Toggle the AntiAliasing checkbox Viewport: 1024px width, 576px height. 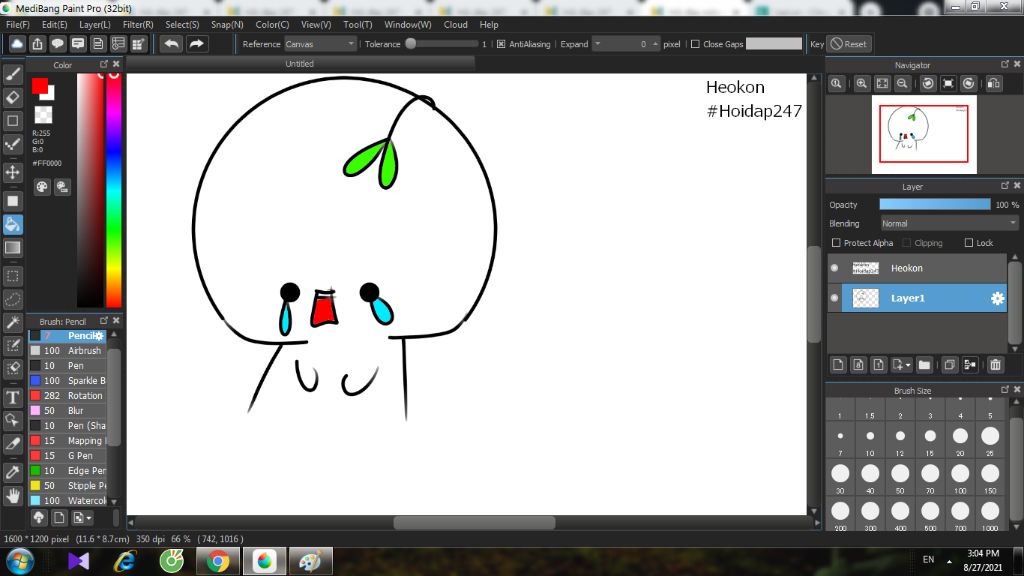(x=501, y=44)
